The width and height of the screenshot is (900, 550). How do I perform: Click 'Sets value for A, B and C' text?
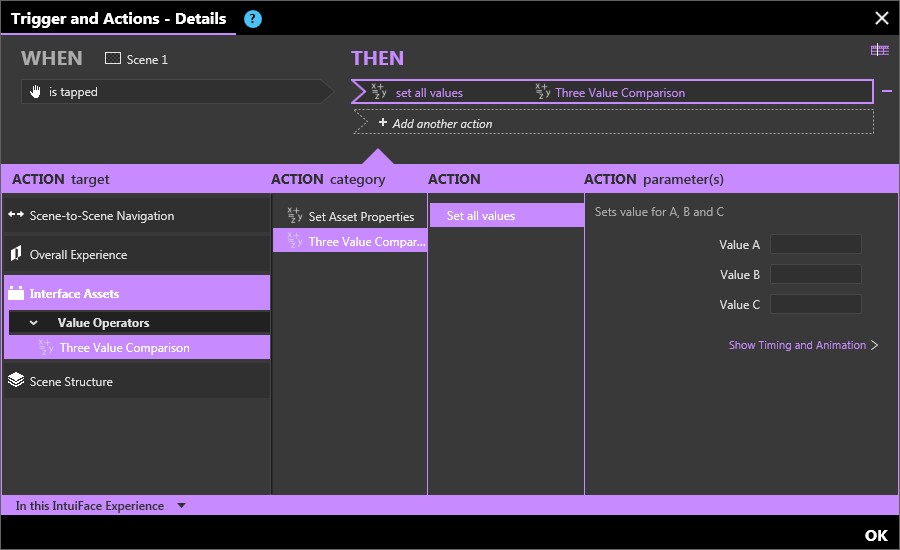pyautogui.click(x=659, y=212)
